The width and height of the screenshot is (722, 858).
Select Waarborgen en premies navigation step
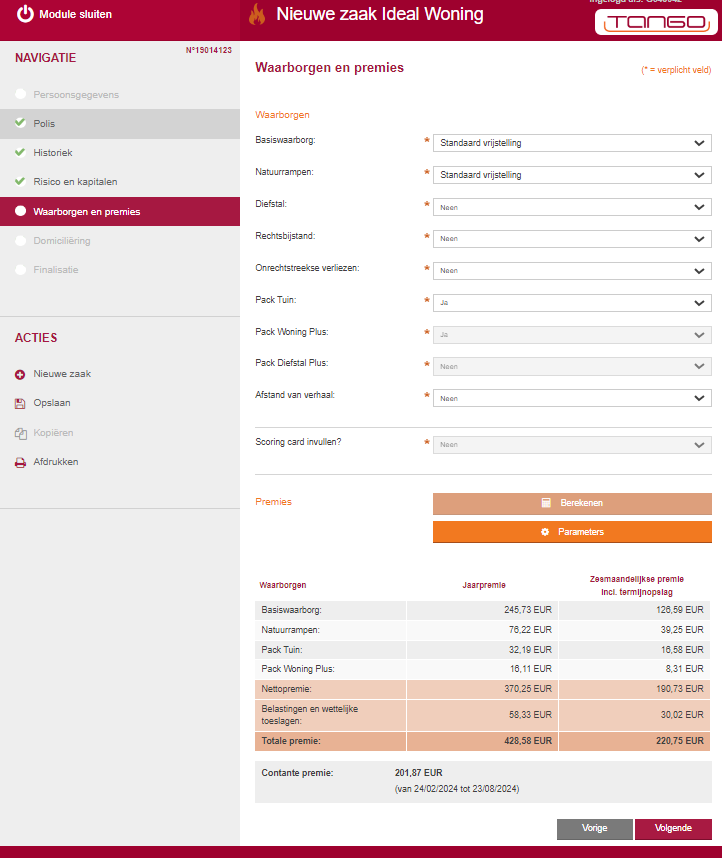pos(120,211)
